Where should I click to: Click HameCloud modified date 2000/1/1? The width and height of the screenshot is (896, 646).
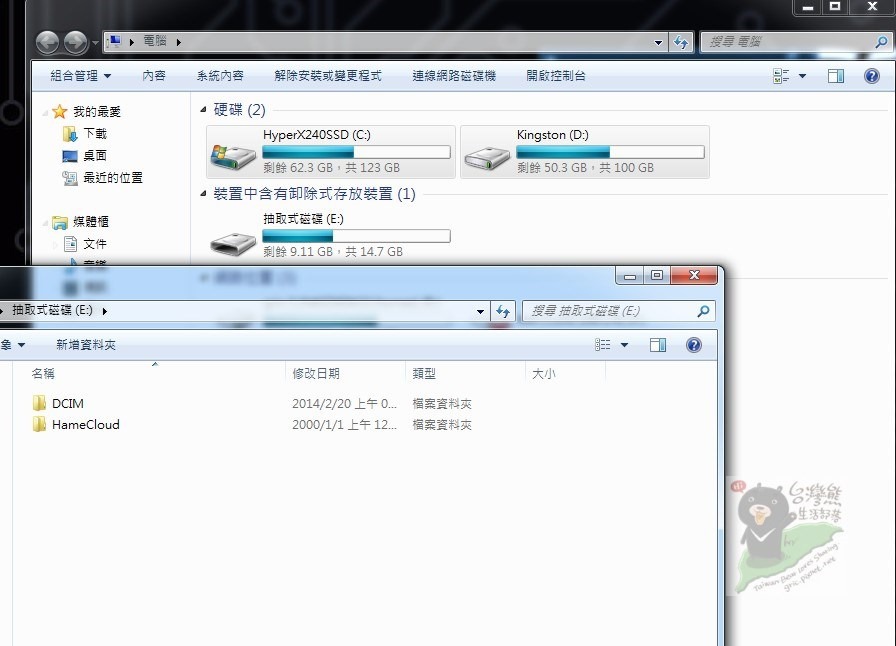pyautogui.click(x=344, y=425)
